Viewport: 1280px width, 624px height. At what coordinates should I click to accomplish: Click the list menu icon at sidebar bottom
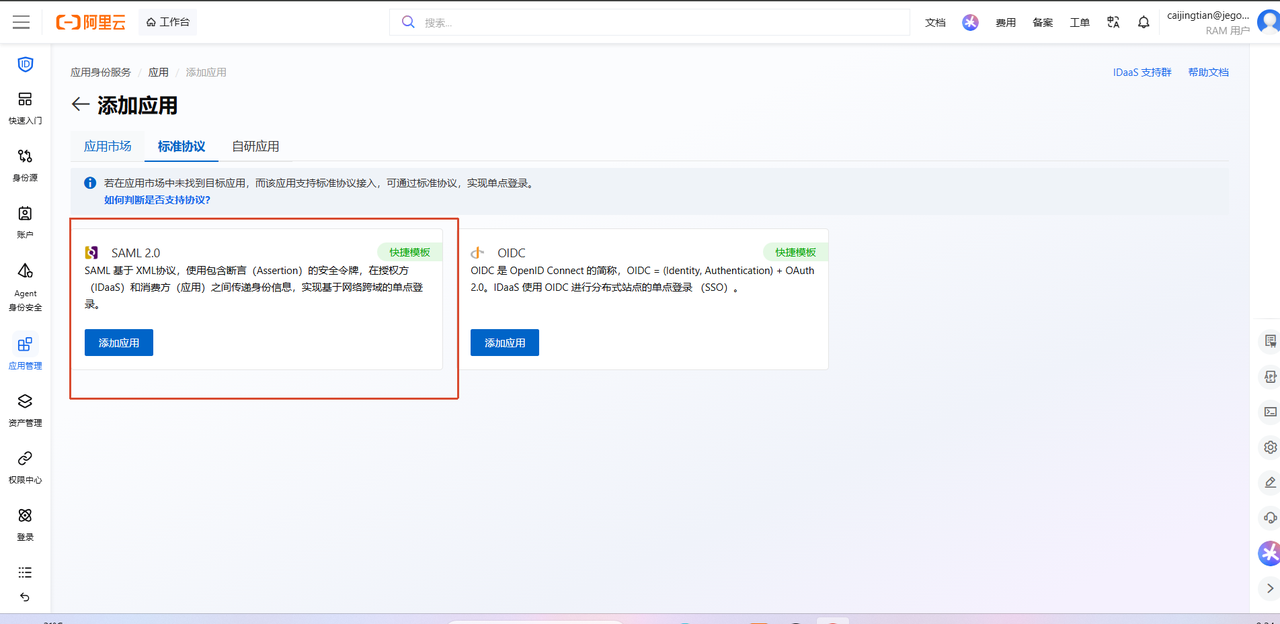[x=25, y=572]
